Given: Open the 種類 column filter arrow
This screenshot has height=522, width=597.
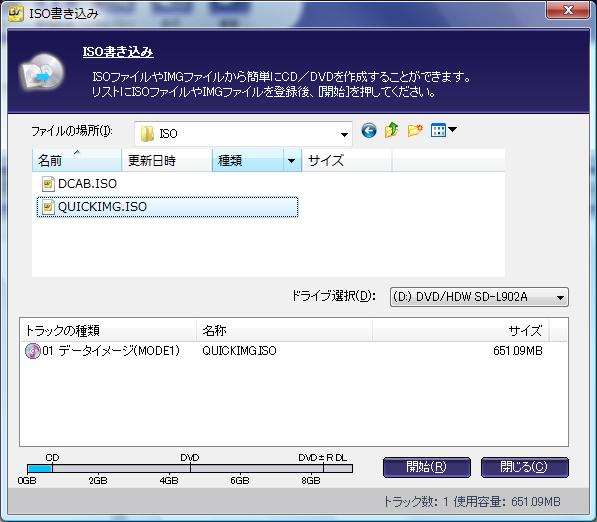Looking at the screenshot, I should (292, 161).
